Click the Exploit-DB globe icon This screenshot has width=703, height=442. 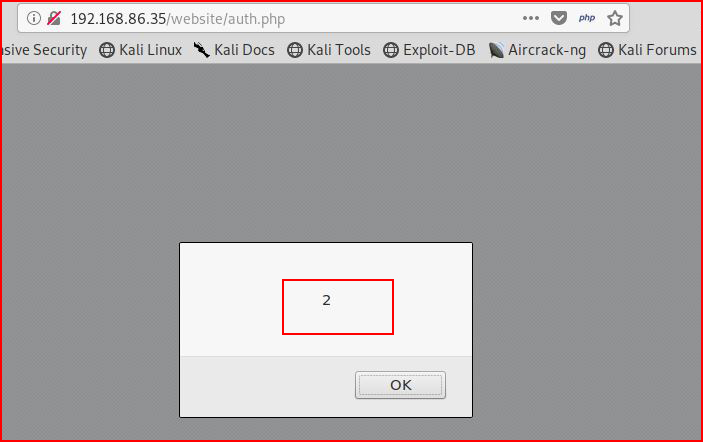(x=391, y=50)
